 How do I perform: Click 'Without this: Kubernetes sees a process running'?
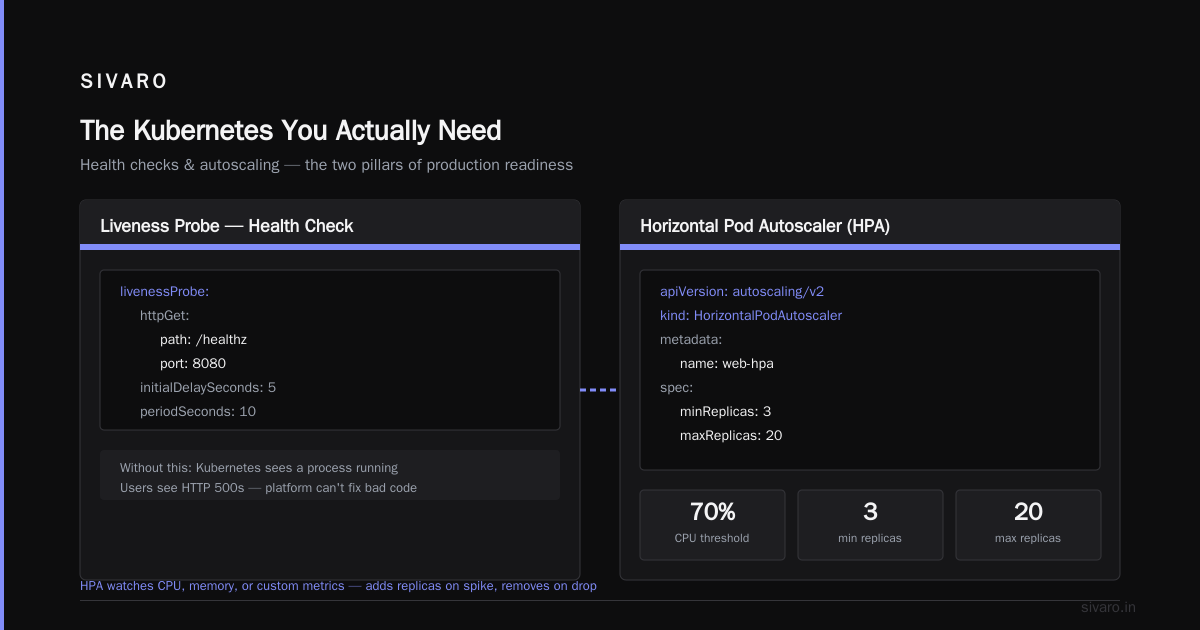click(259, 468)
